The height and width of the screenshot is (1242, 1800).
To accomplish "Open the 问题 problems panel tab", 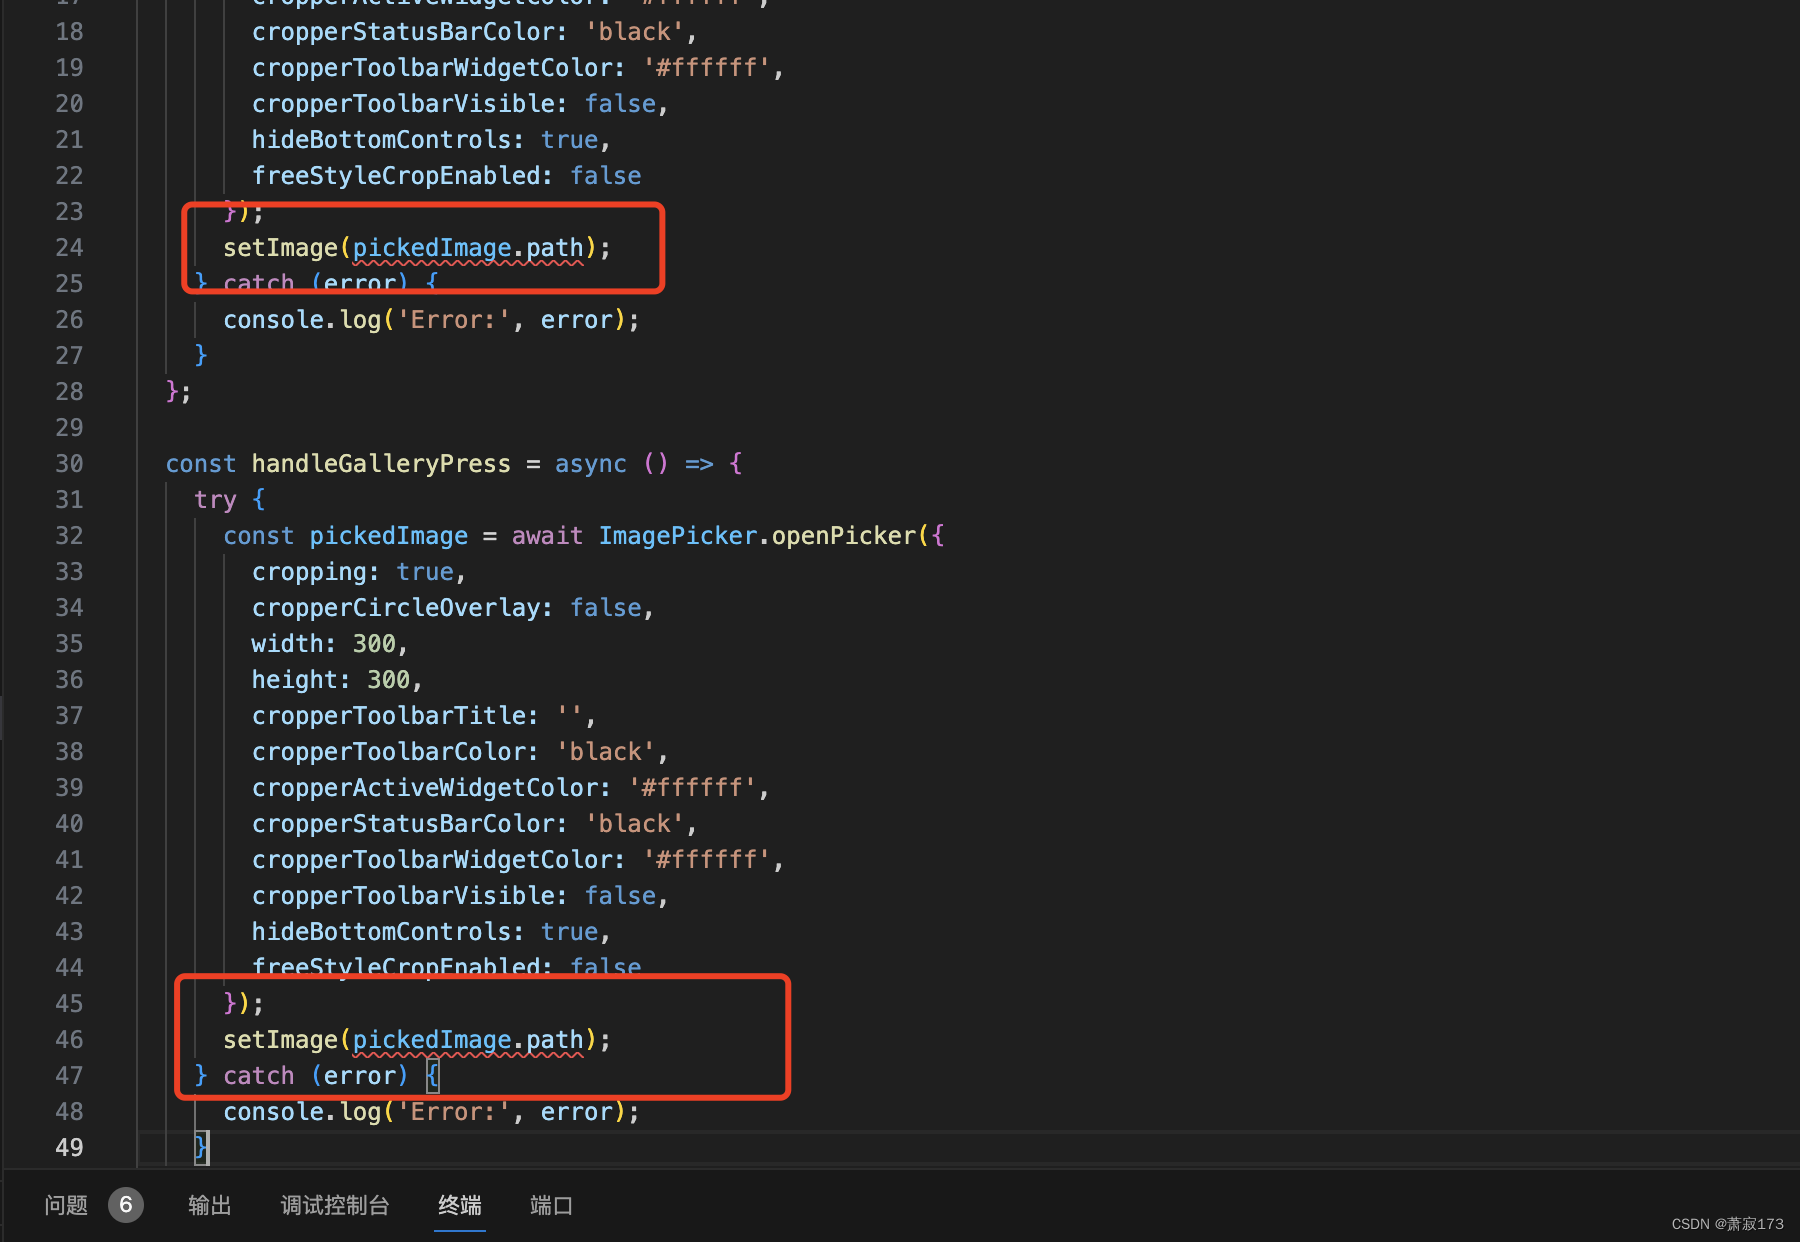I will click(66, 1205).
